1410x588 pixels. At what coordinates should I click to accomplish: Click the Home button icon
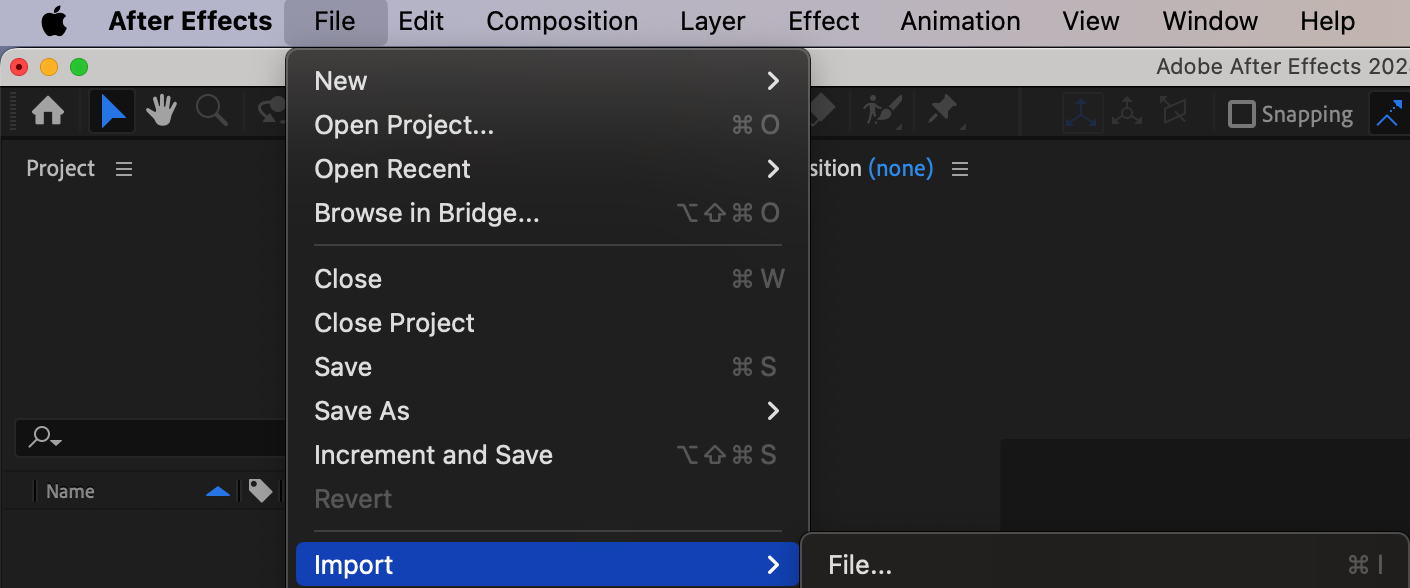point(48,111)
